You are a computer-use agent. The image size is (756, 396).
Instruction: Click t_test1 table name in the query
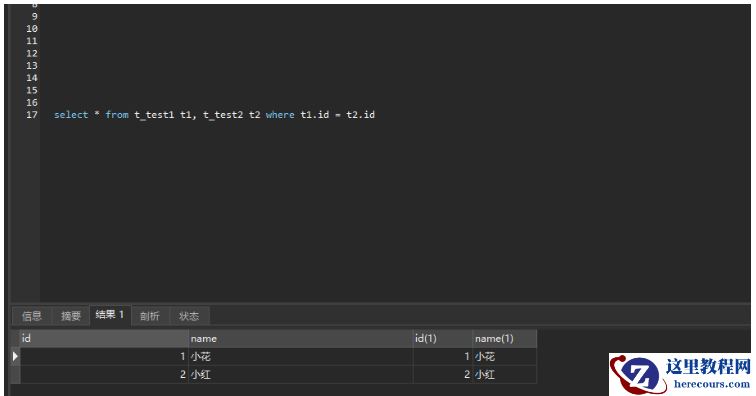pos(154,115)
